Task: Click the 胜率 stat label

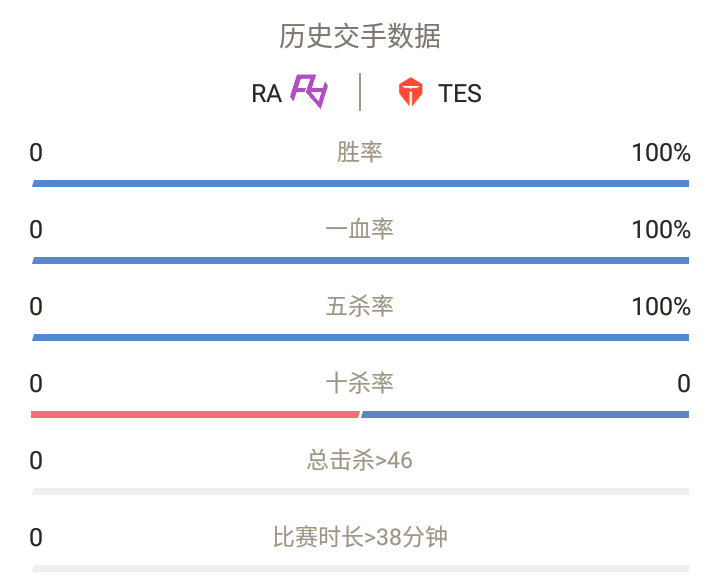Action: 360,152
